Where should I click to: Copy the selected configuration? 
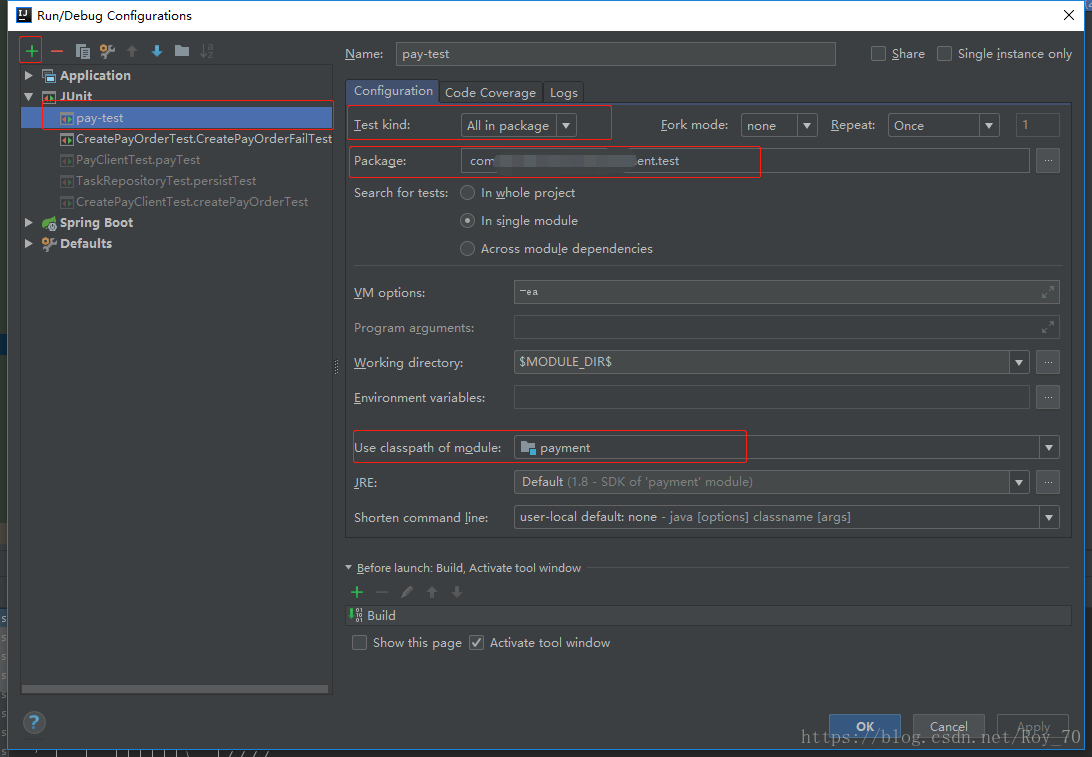82,51
